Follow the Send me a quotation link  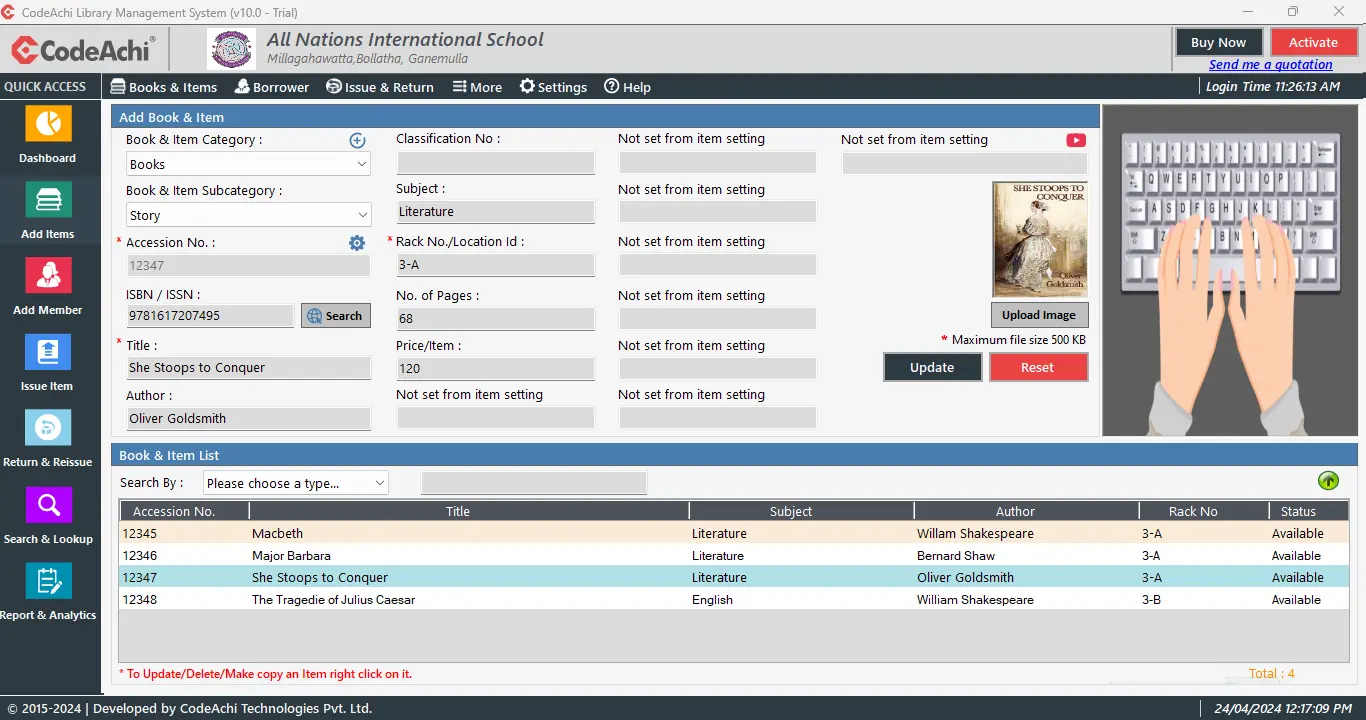click(1270, 65)
